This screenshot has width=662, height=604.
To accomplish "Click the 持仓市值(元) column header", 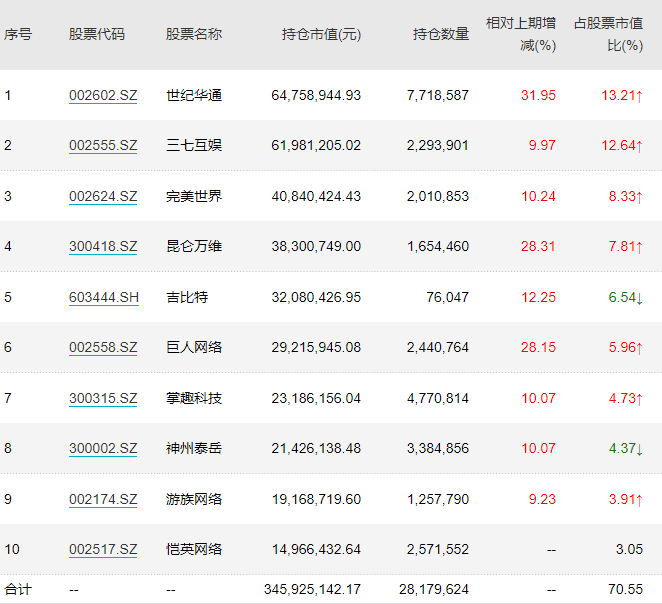I will click(321, 34).
